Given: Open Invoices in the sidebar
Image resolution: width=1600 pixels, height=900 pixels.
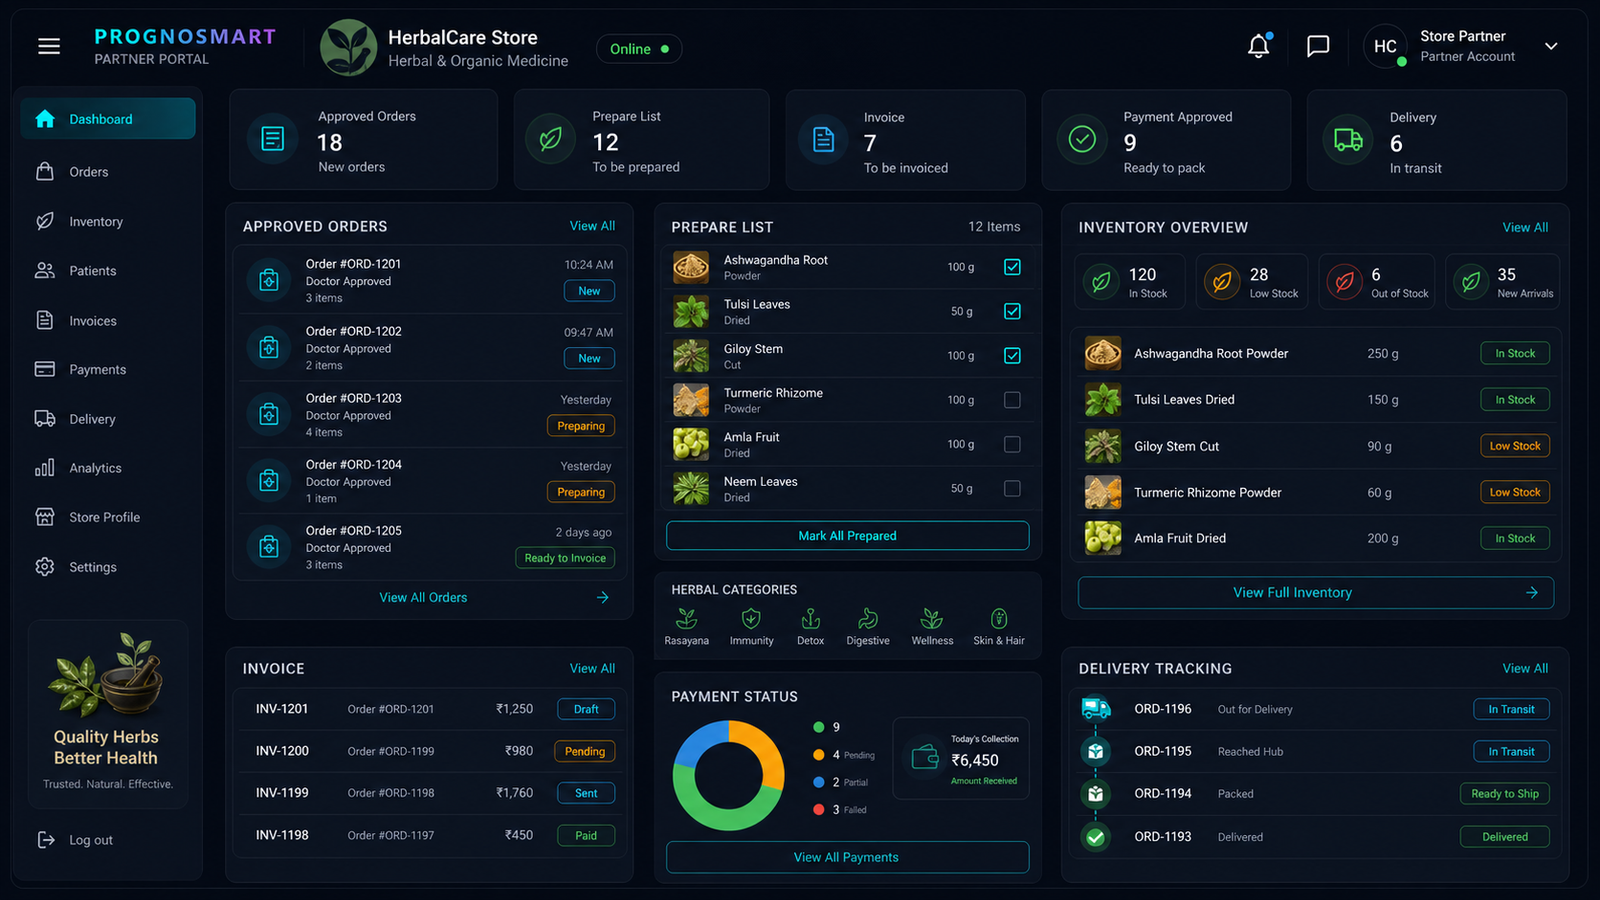Looking at the screenshot, I should [x=108, y=321].
